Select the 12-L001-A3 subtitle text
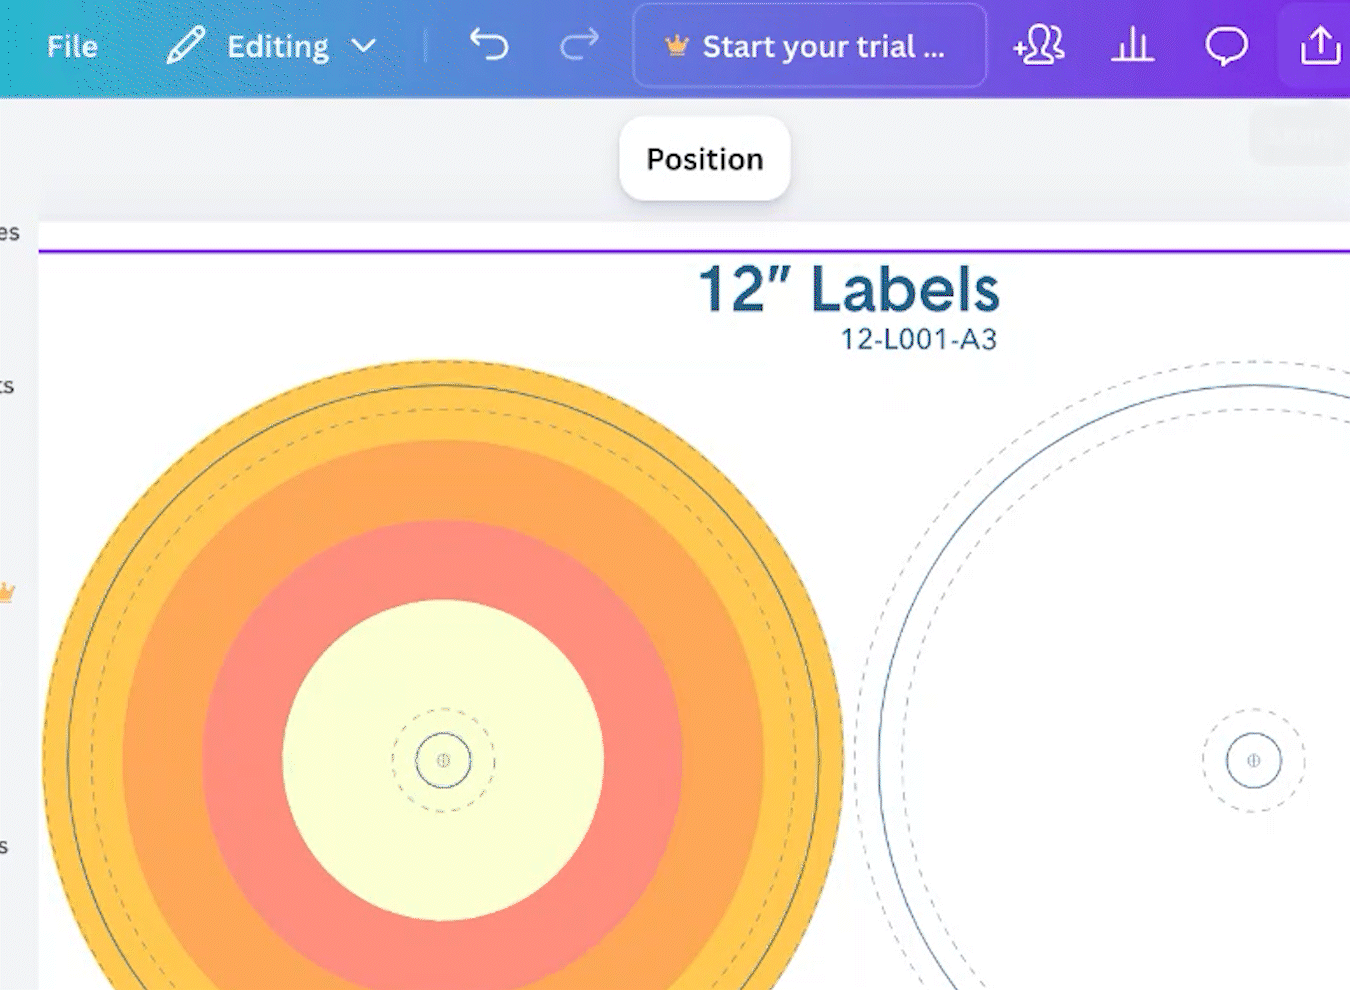Screen dimensions: 1350x990 tap(918, 340)
